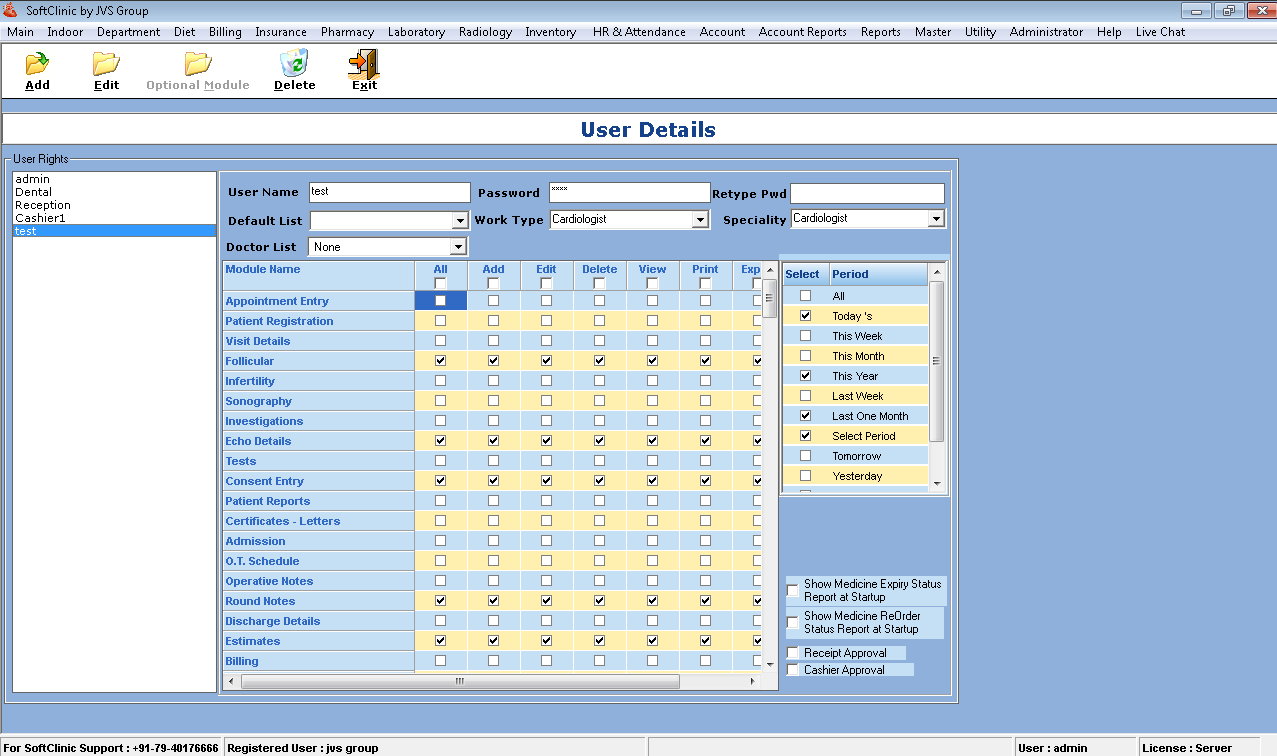Click the Select column header in period list
1277x756 pixels.
(x=805, y=274)
